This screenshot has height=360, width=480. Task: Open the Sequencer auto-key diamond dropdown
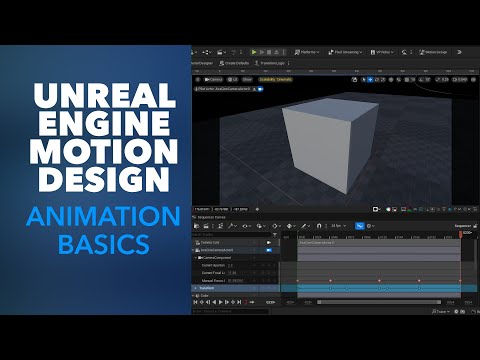(290, 226)
